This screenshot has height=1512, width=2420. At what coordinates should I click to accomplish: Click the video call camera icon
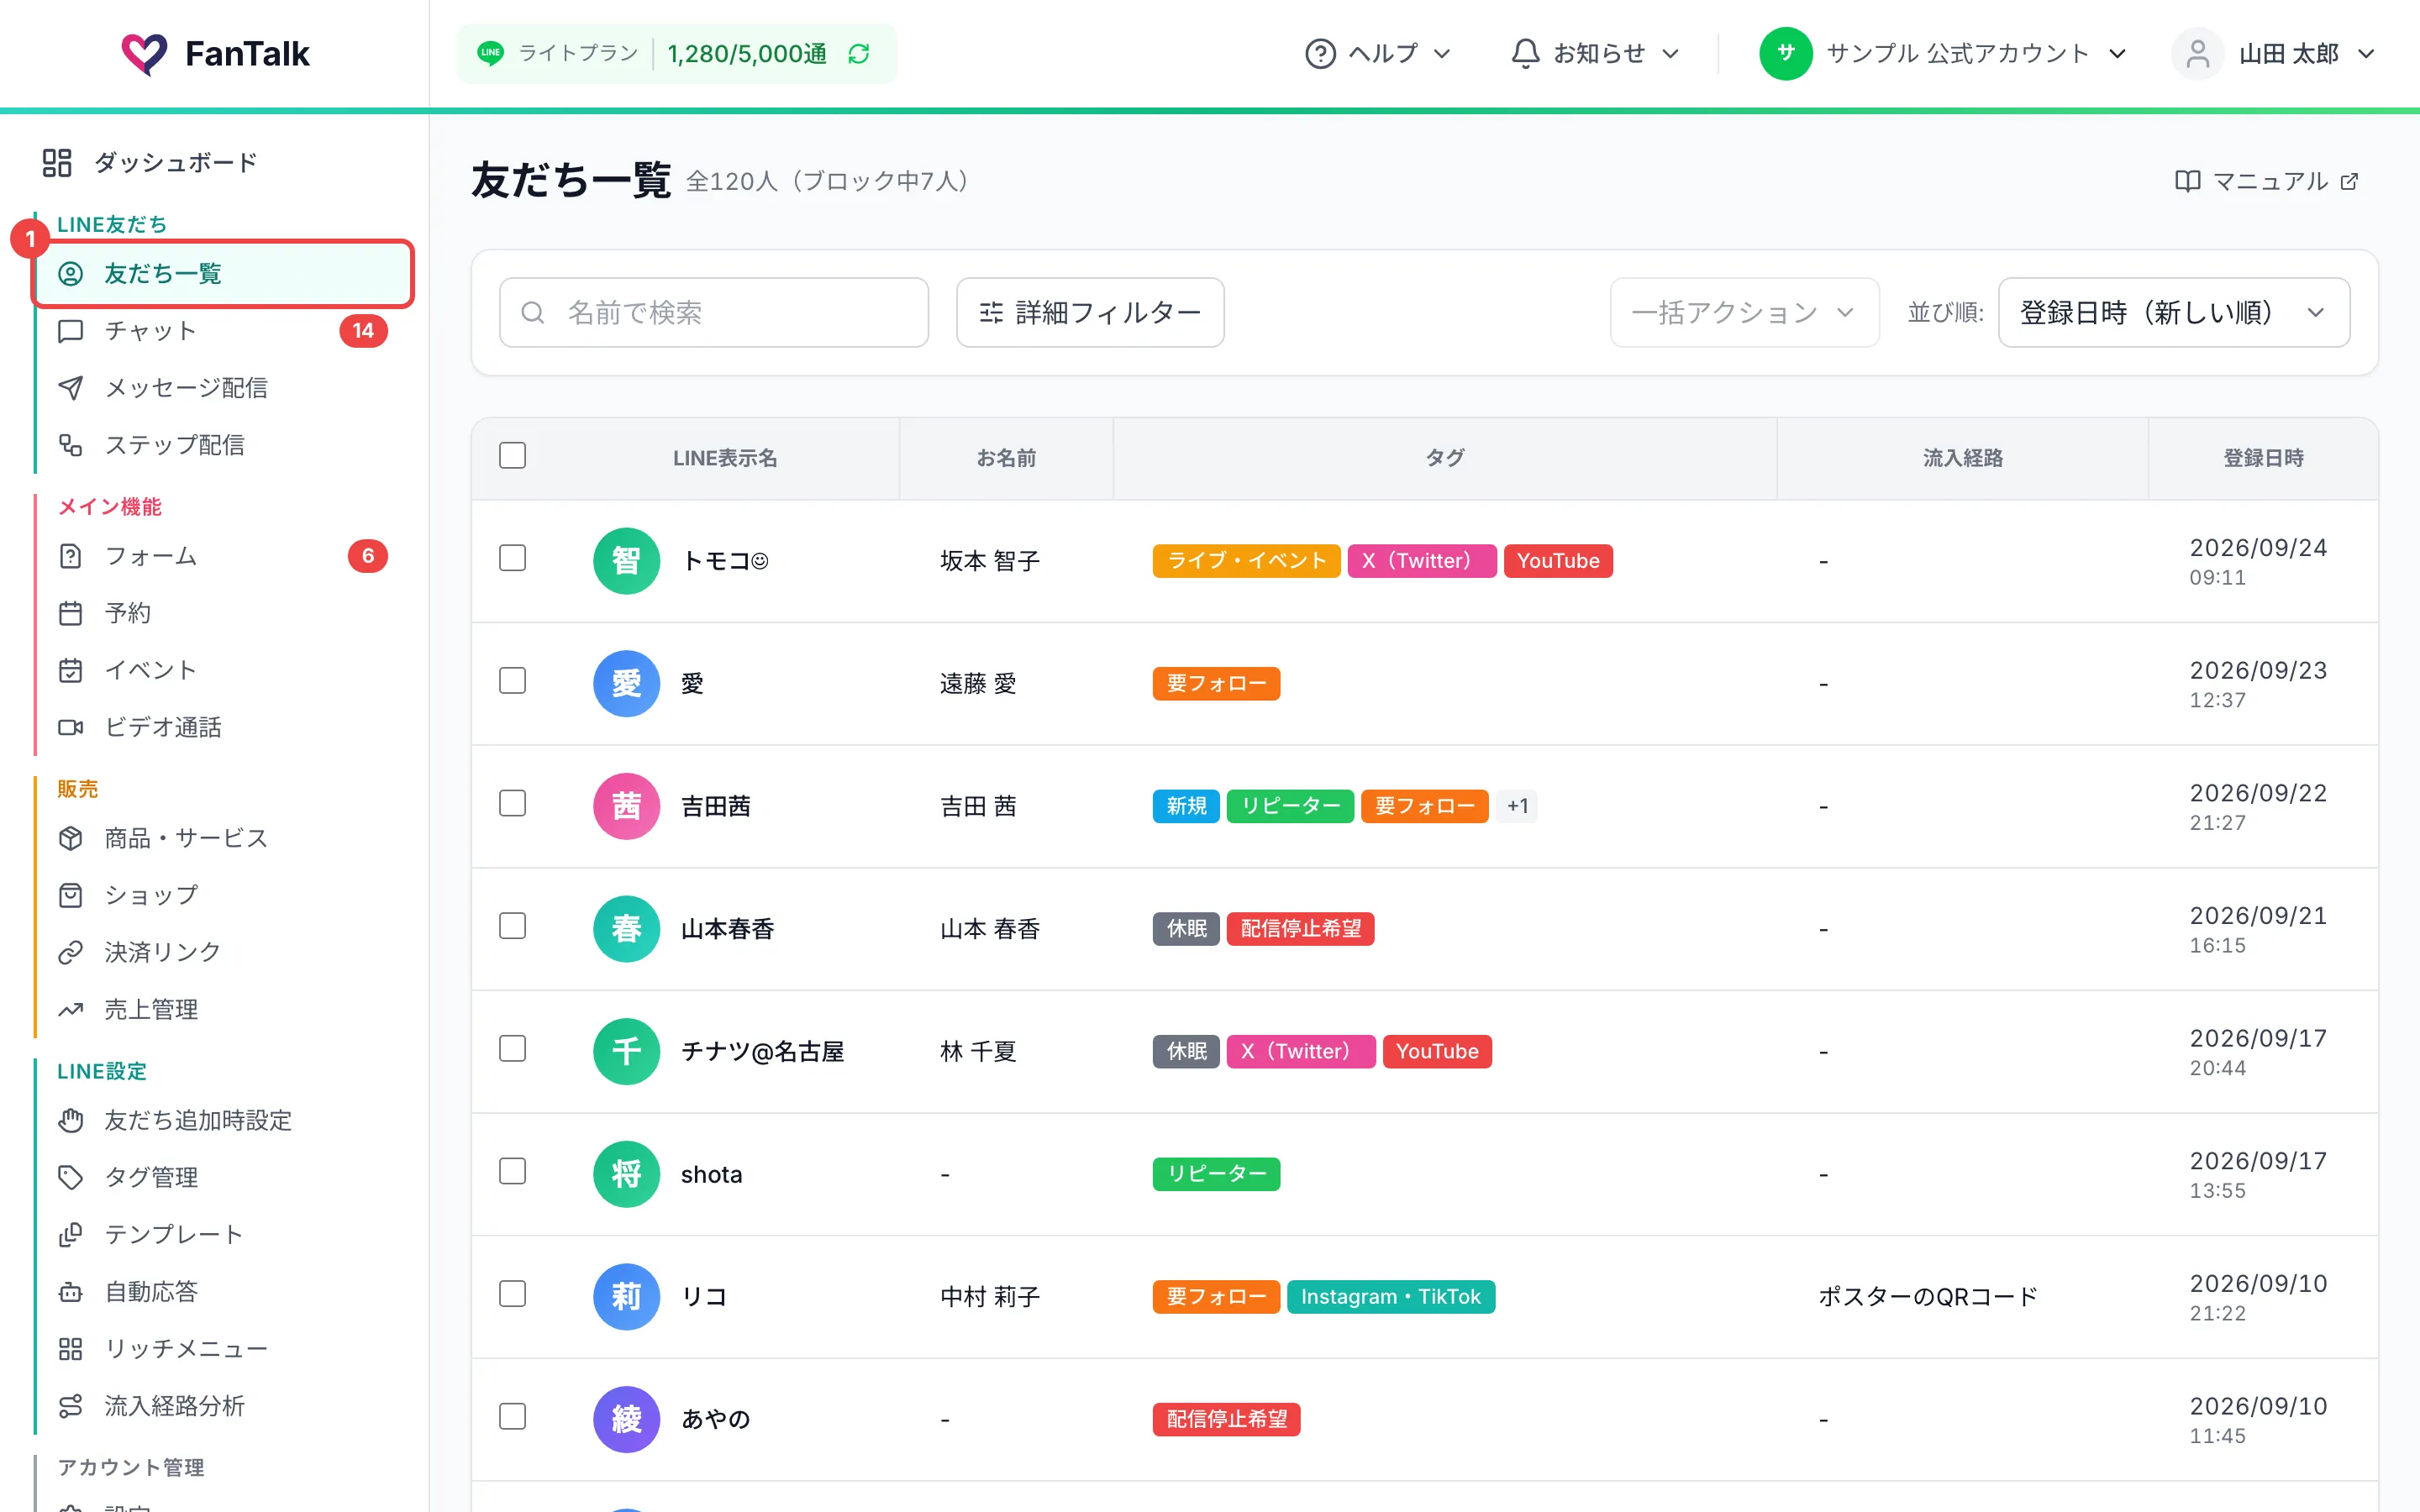pyautogui.click(x=70, y=727)
